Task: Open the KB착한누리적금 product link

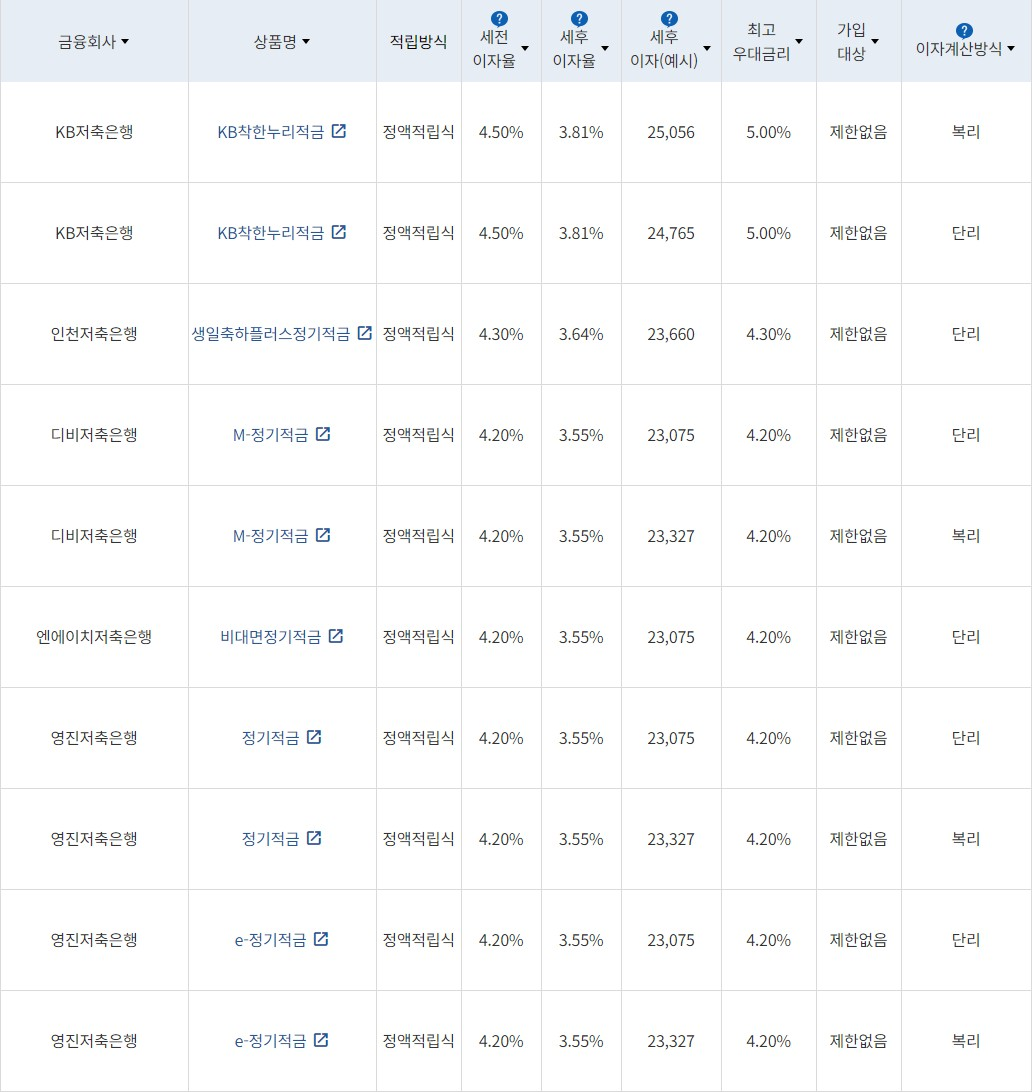Action: (272, 131)
